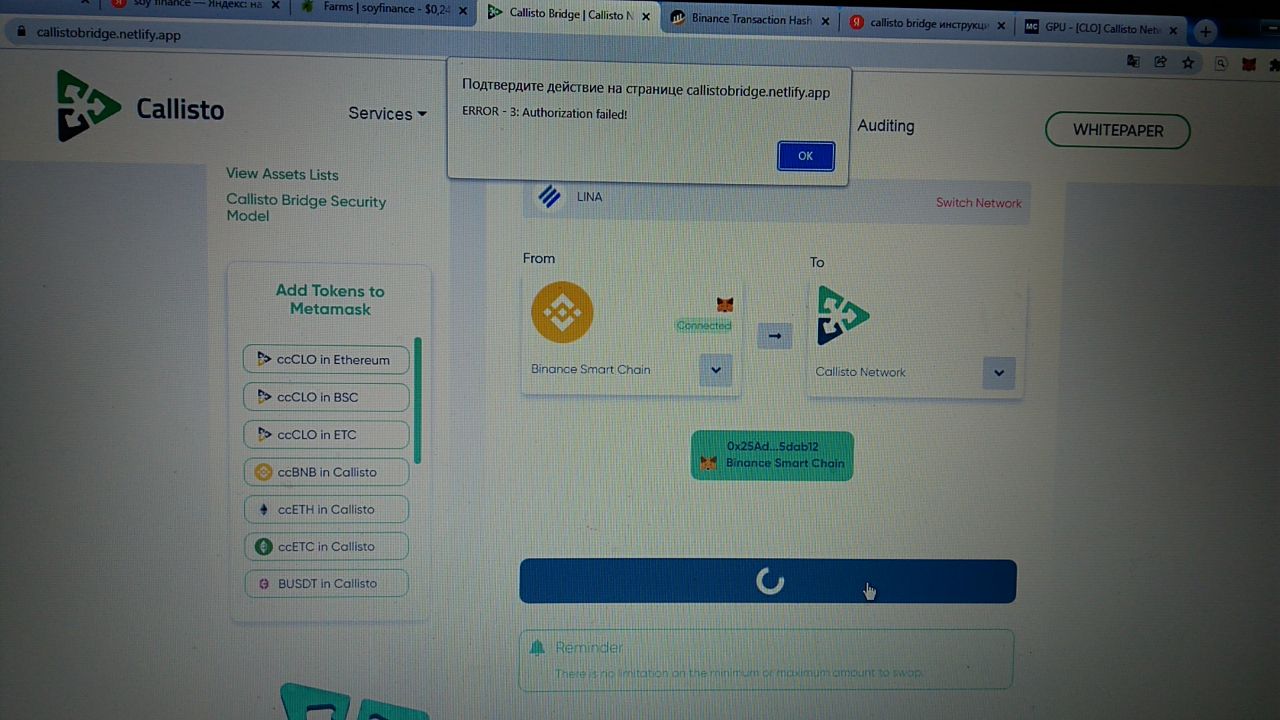Add ccETH in Callisto to Metamask
Screen dimensions: 1280x720
click(x=326, y=509)
